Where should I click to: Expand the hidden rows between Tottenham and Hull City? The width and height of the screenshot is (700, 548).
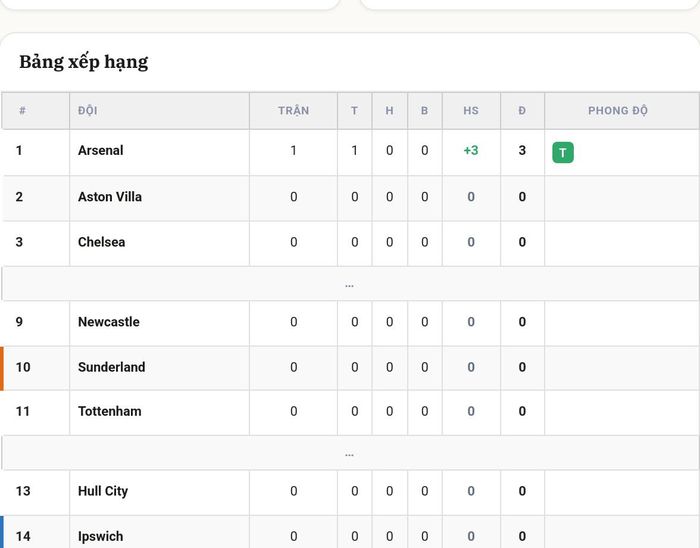point(350,453)
